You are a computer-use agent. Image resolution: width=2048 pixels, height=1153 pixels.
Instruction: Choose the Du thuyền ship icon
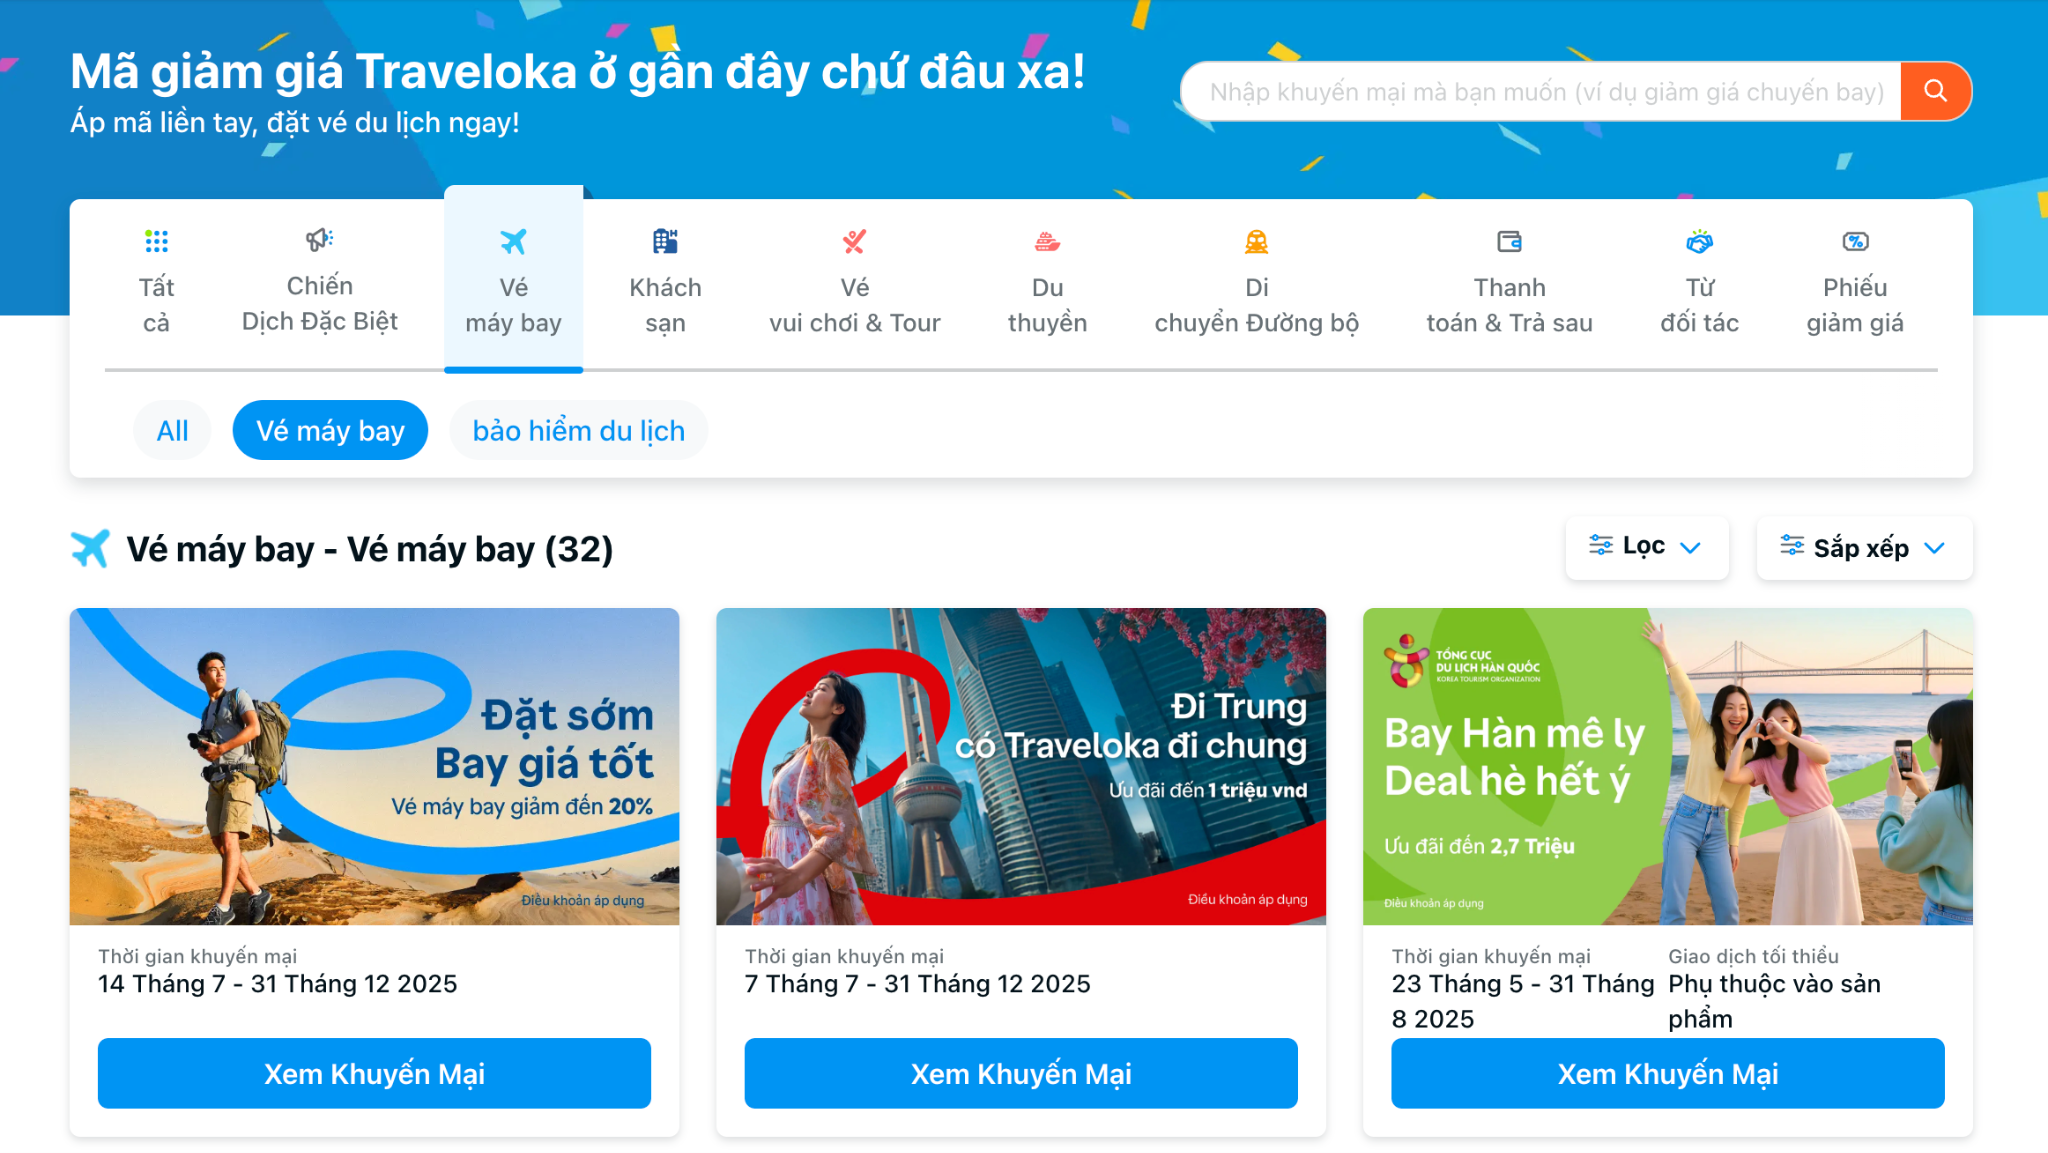(x=1047, y=241)
